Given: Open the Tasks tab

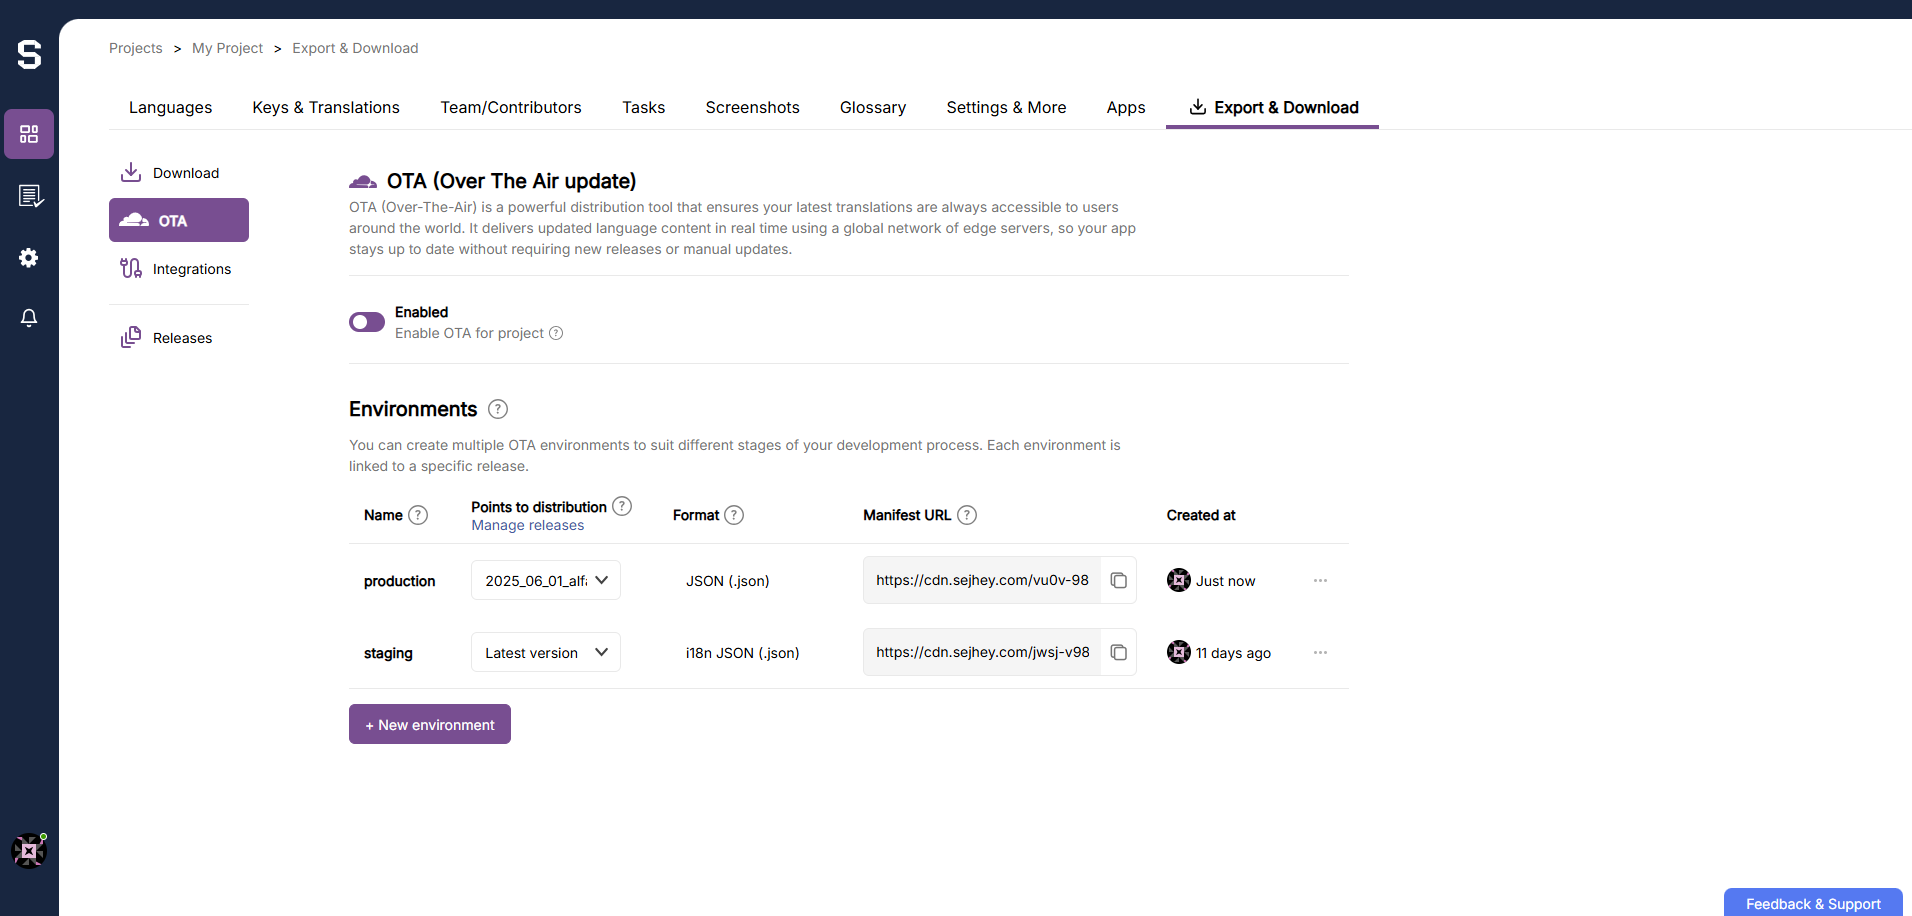Looking at the screenshot, I should 644,107.
